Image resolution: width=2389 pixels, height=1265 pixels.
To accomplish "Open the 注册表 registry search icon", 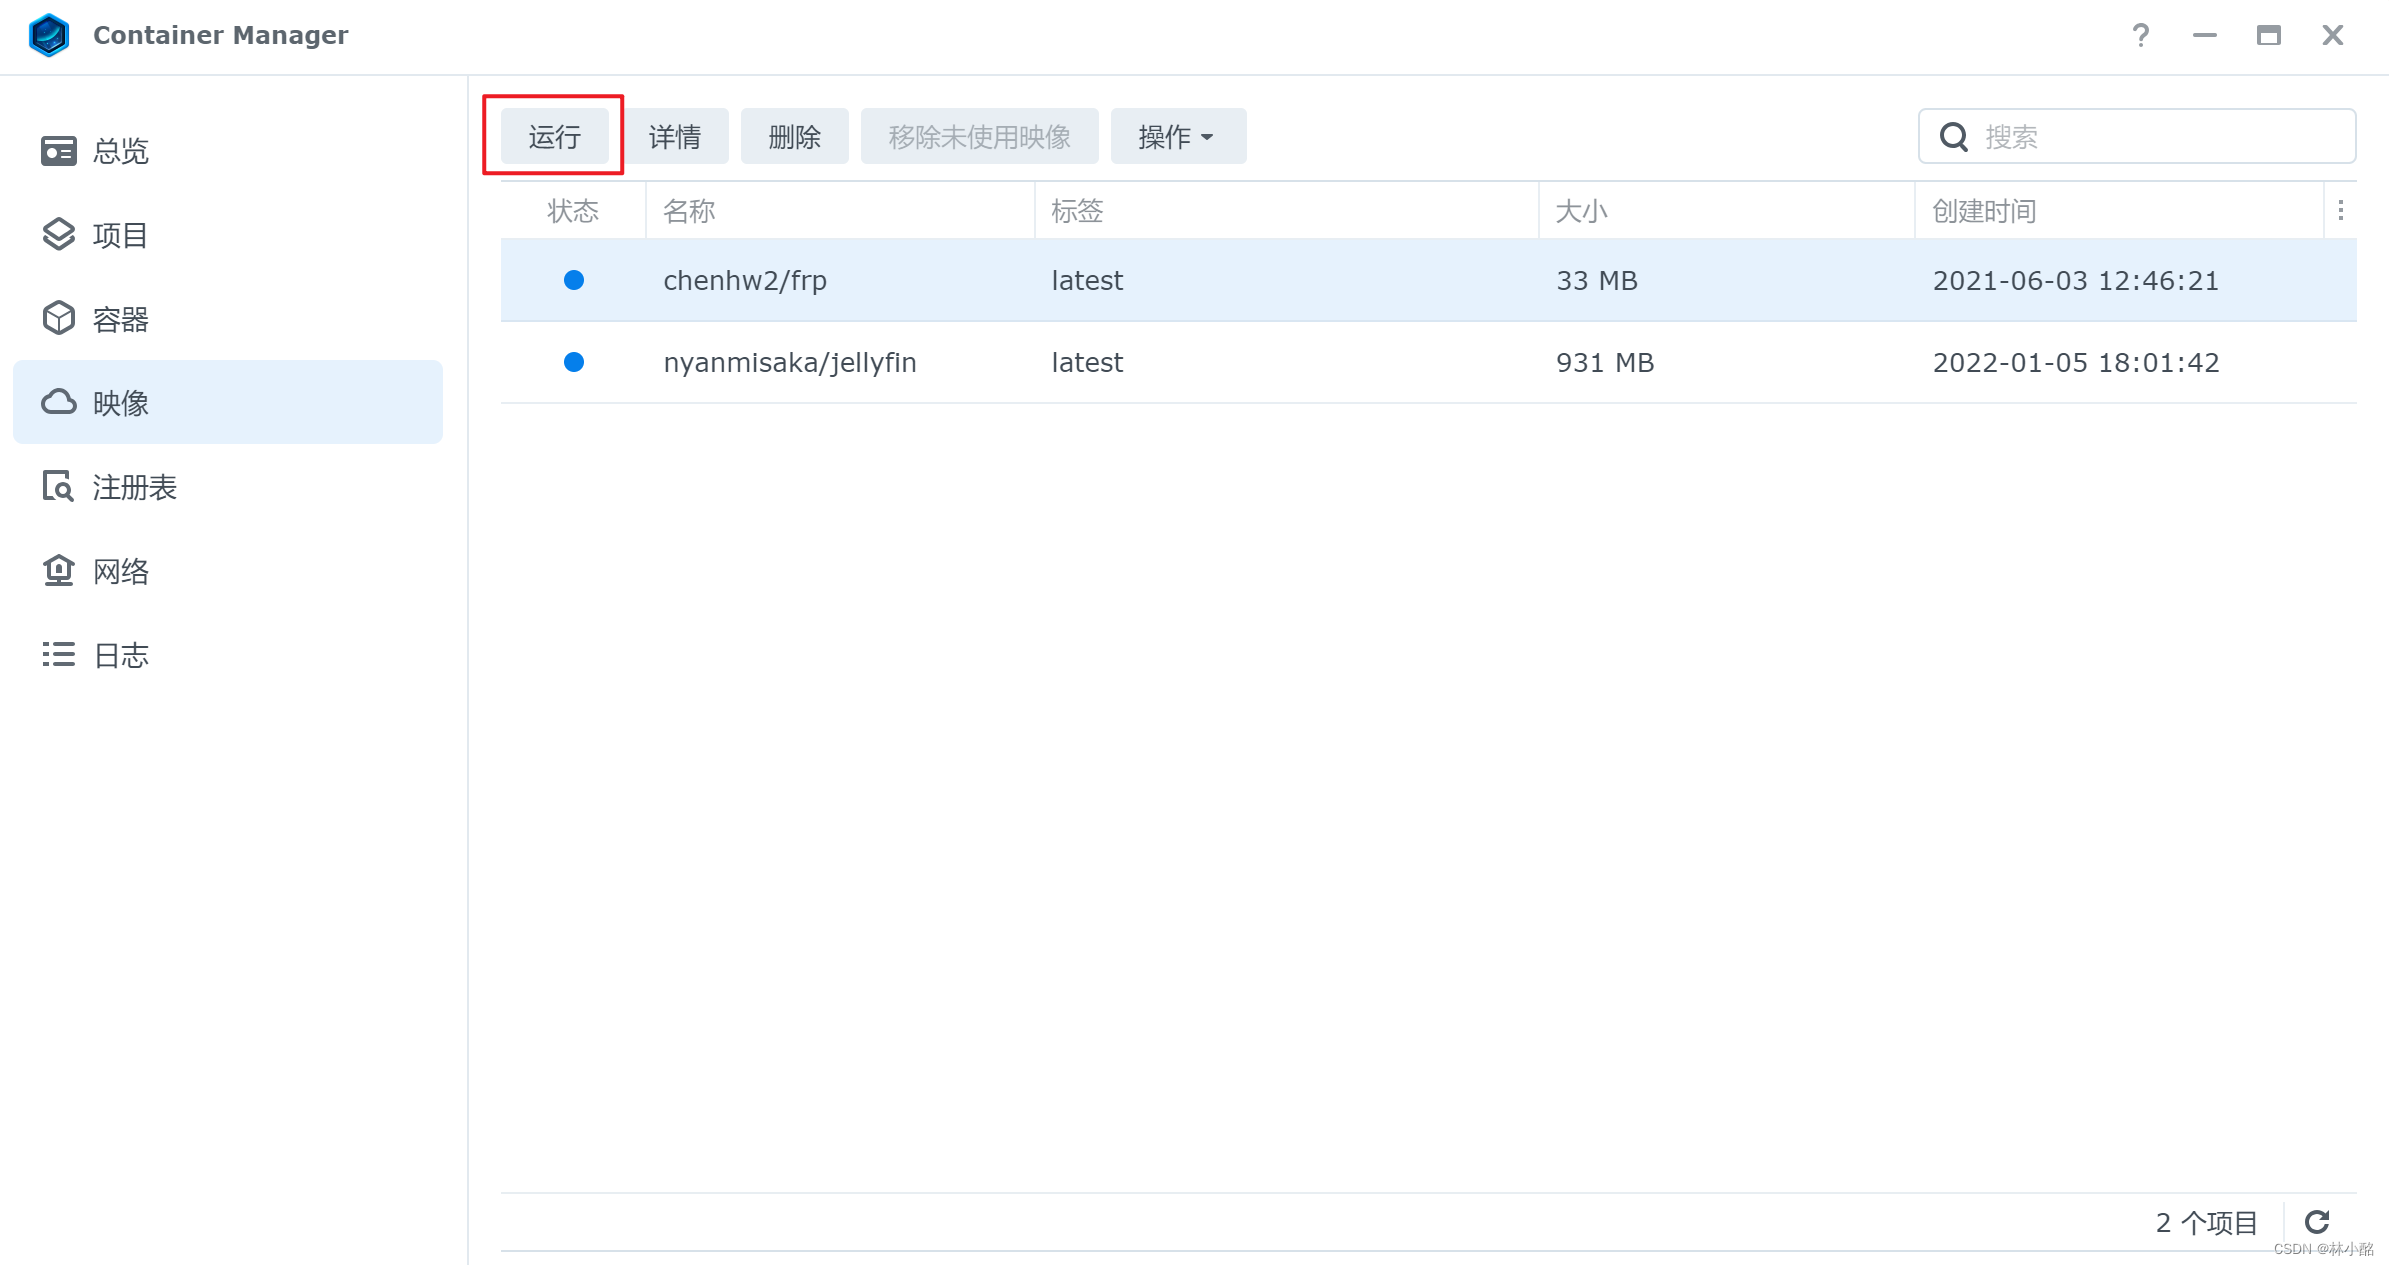I will click(x=59, y=486).
